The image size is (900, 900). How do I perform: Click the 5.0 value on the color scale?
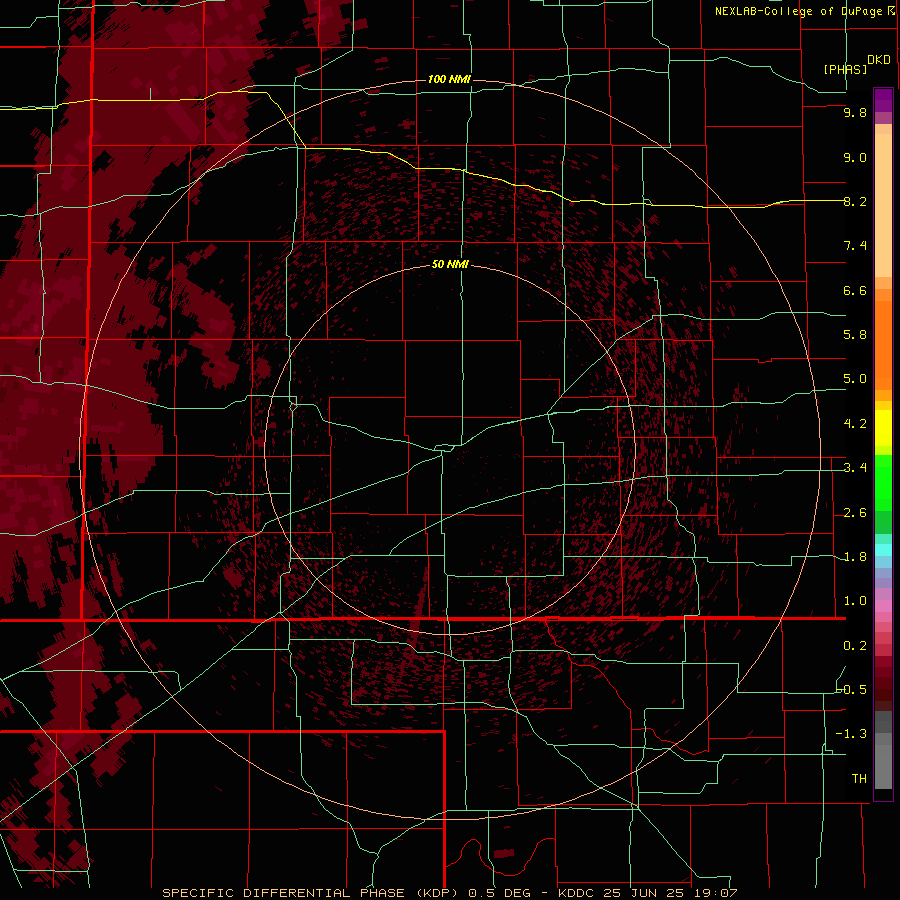click(855, 379)
